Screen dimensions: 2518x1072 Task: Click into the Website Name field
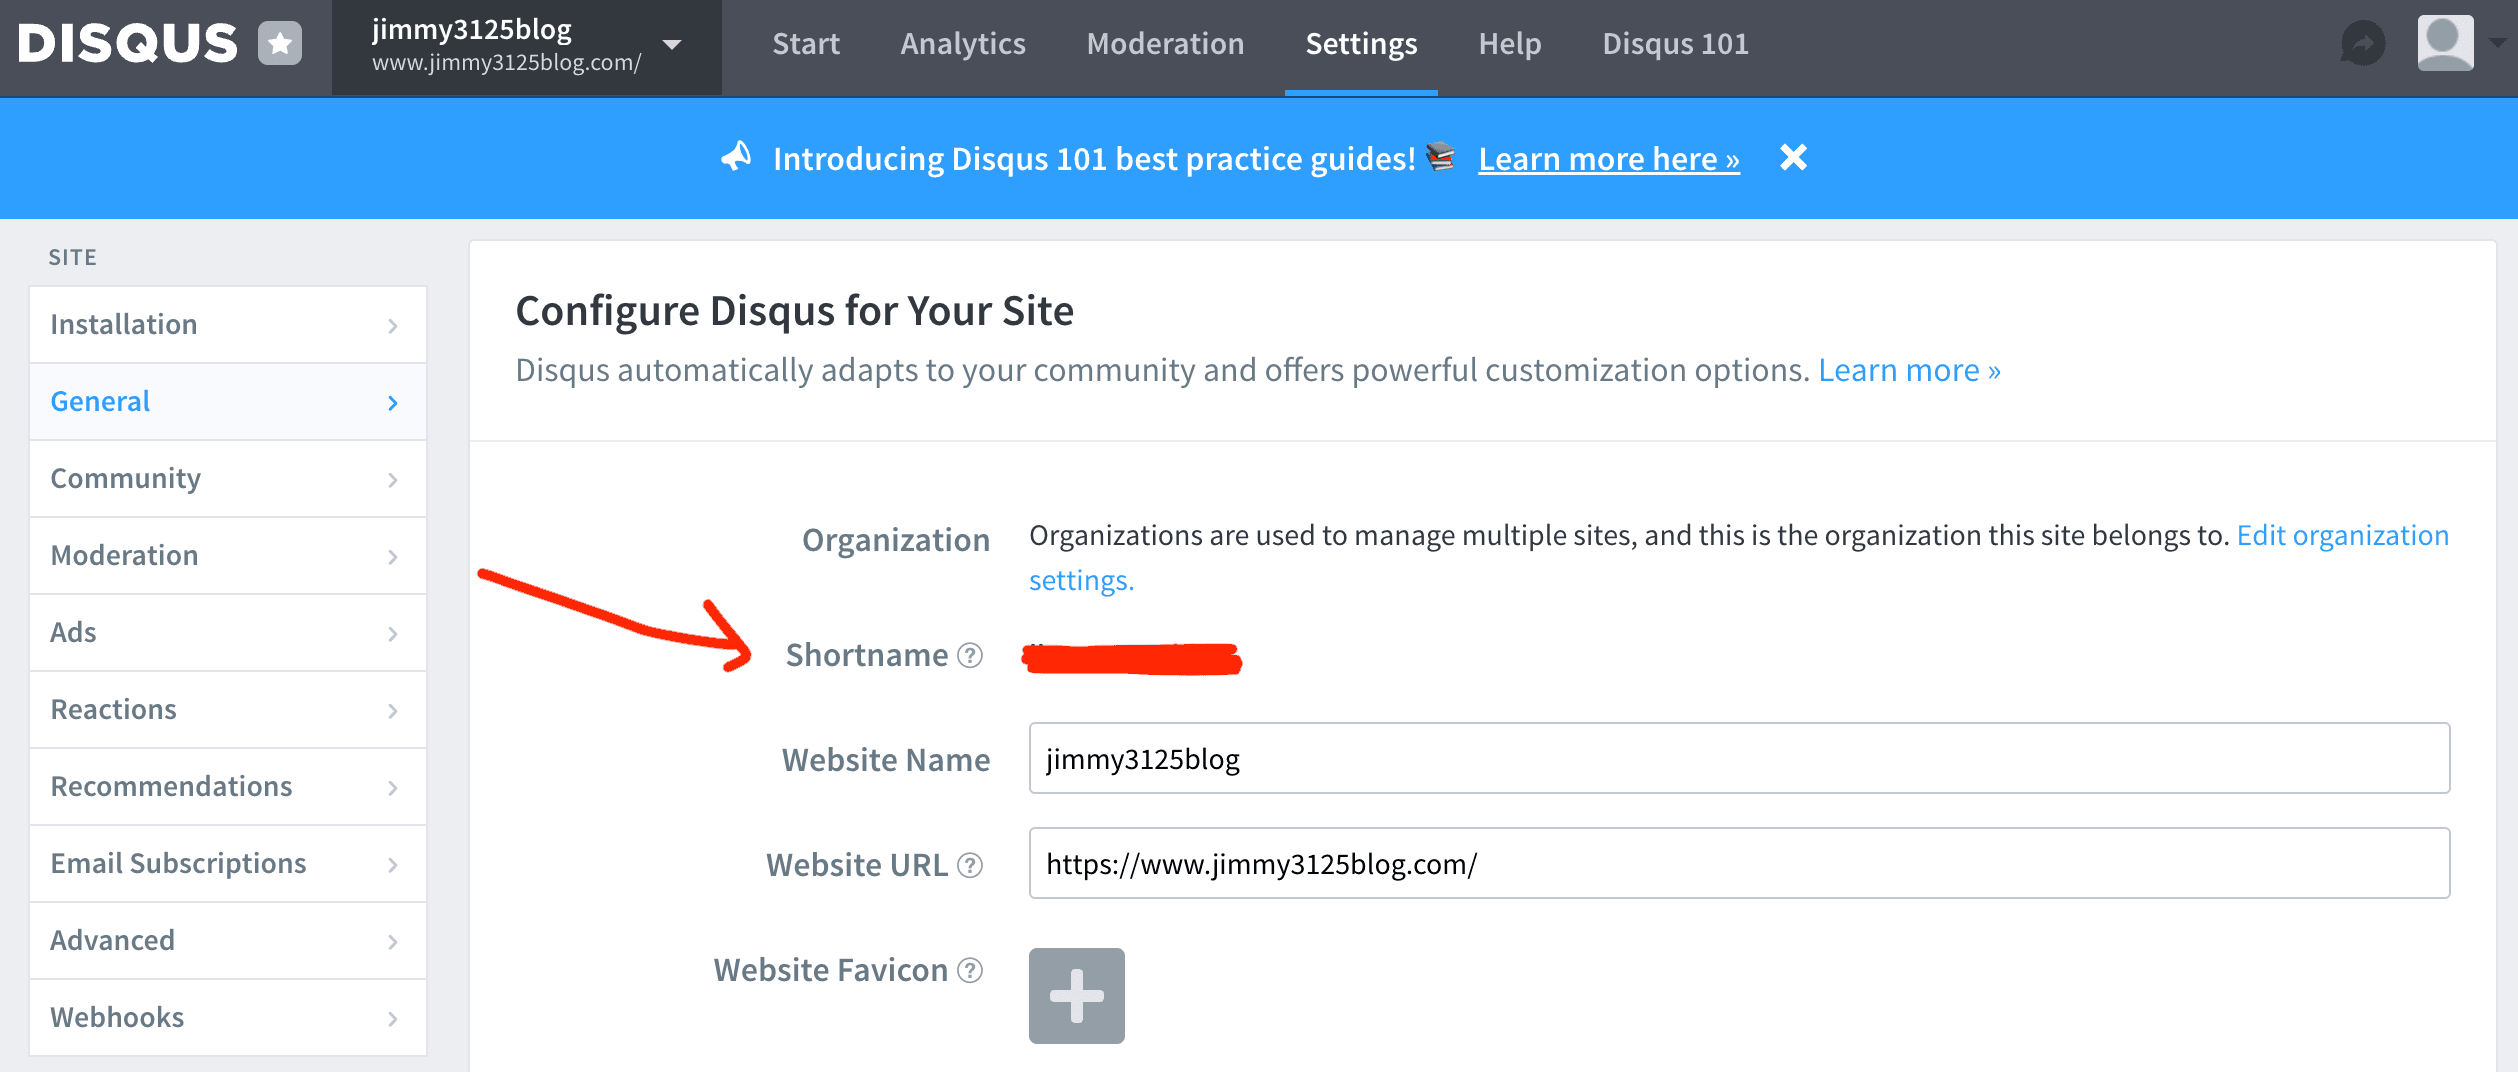coord(1738,759)
